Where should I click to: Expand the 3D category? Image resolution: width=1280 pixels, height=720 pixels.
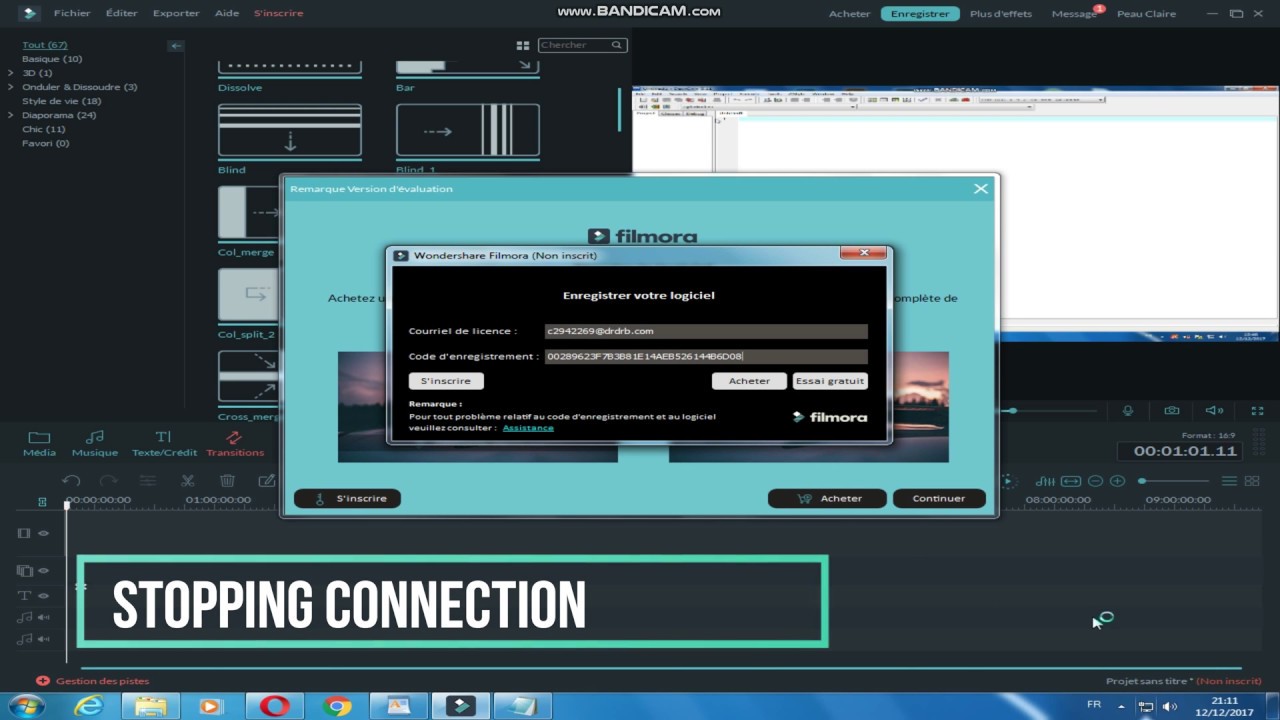click(x=11, y=73)
